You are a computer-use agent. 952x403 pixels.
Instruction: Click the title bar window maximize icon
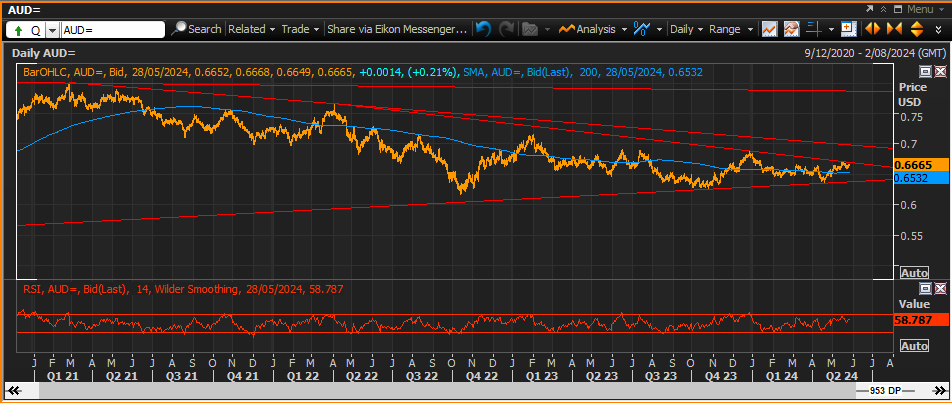(x=898, y=9)
